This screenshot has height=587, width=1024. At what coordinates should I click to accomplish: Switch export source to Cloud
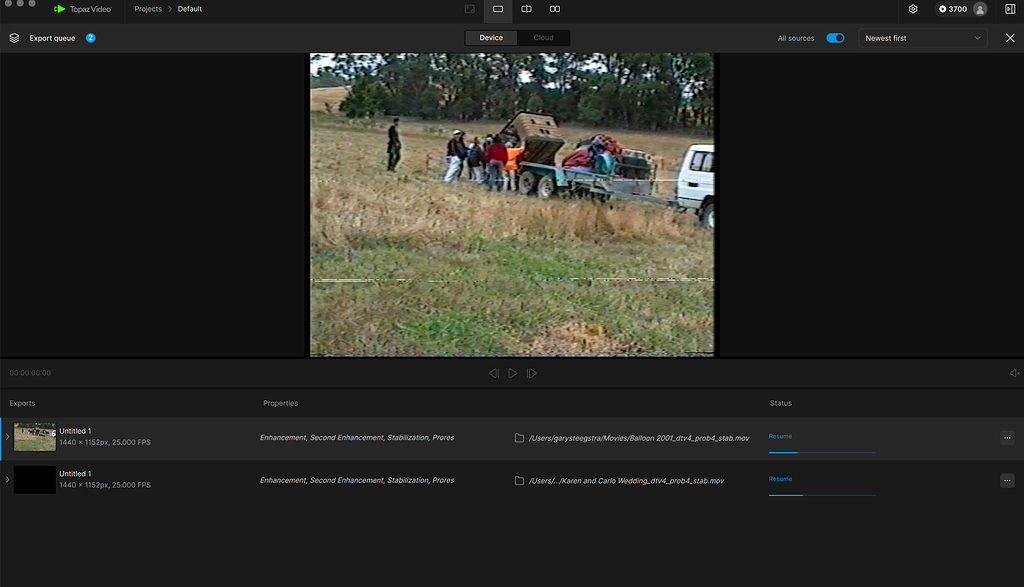pos(543,37)
